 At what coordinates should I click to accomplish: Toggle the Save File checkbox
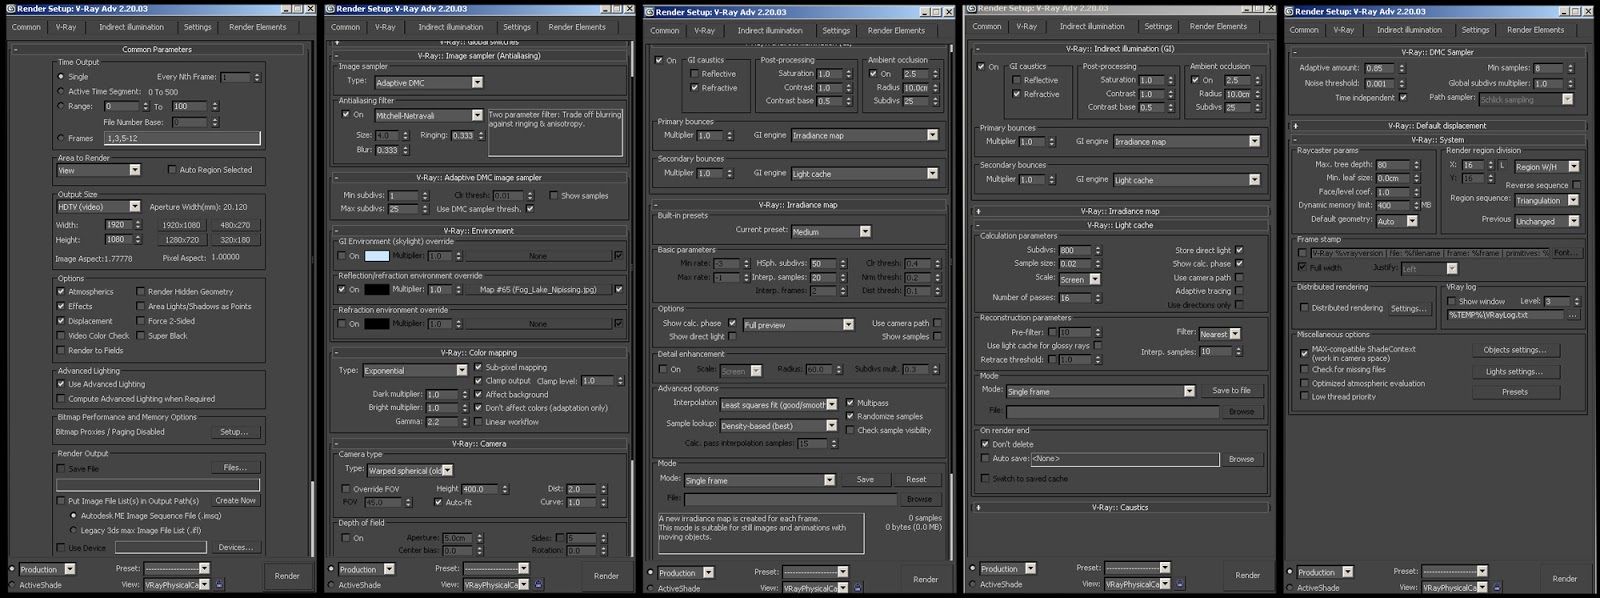click(61, 468)
